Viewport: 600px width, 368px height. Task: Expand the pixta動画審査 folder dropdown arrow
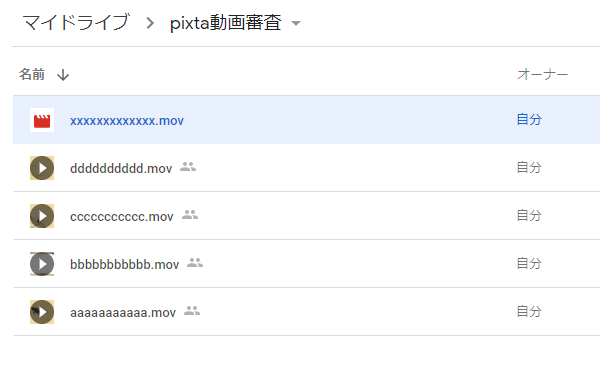pos(296,23)
